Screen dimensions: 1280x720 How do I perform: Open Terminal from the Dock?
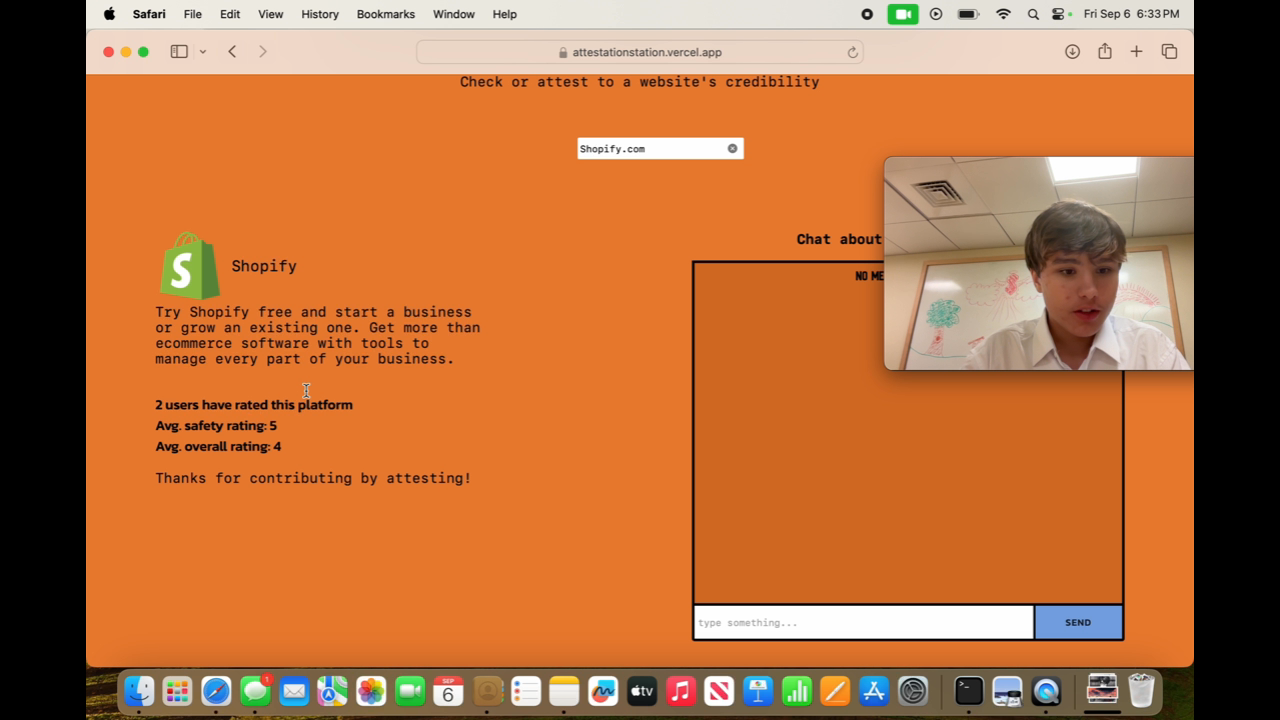(968, 691)
